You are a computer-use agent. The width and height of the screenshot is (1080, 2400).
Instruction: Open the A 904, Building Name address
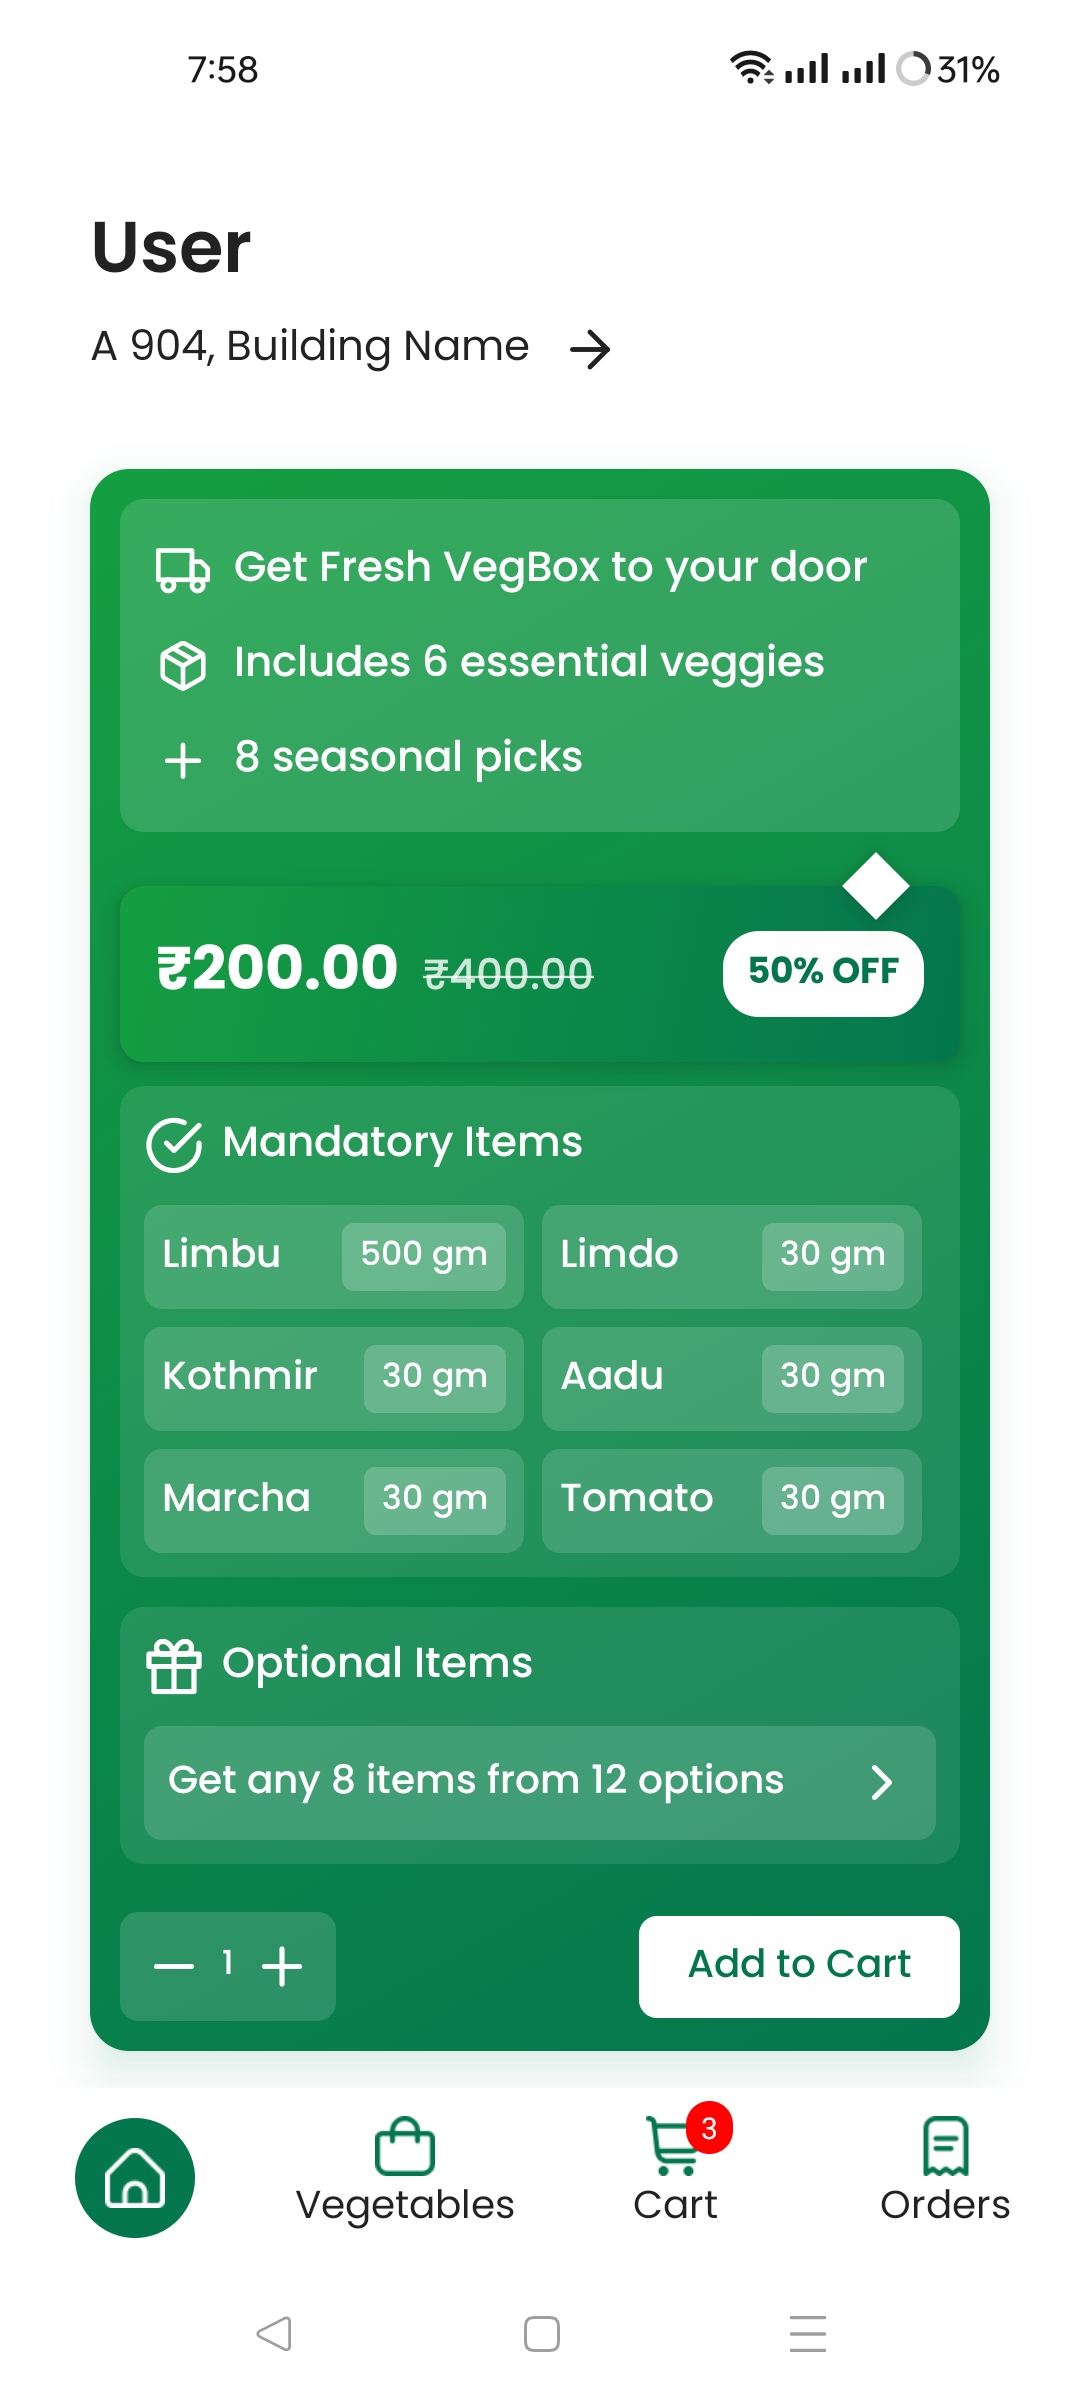(x=310, y=347)
